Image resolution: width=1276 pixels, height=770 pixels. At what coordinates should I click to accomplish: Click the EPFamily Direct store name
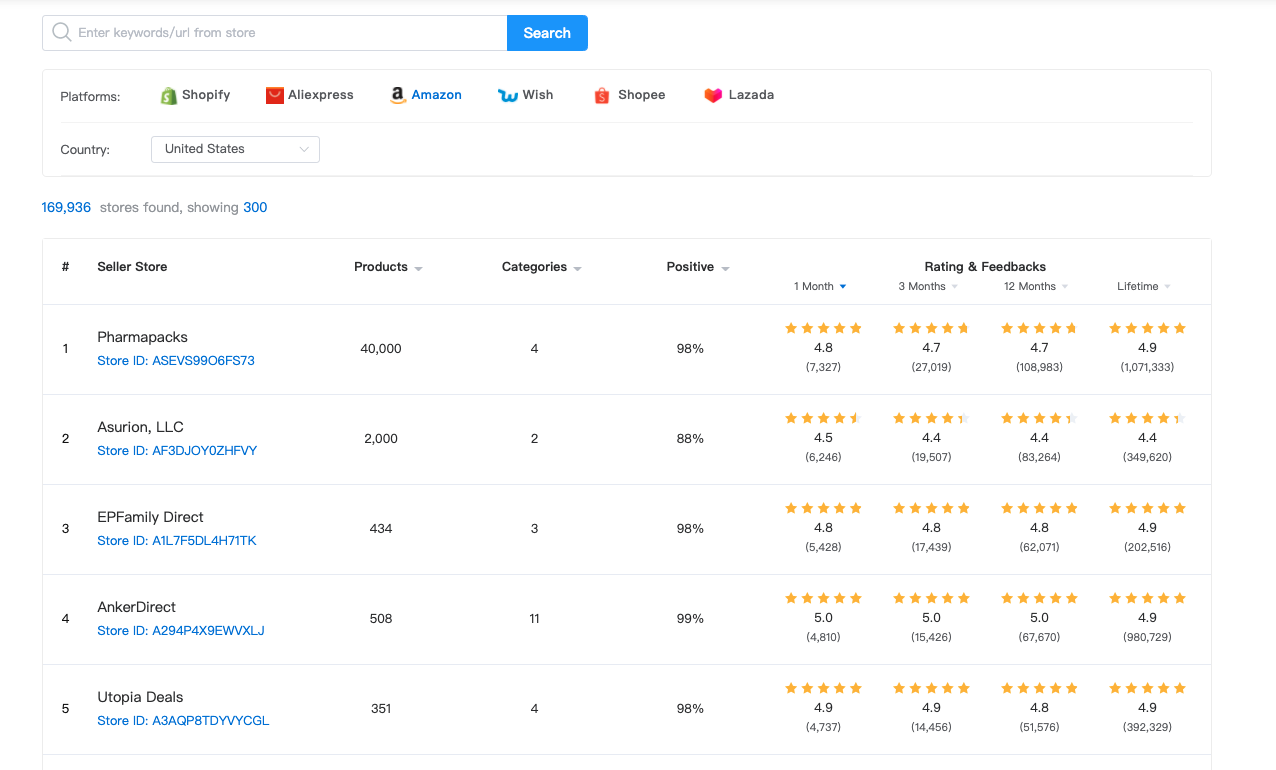[x=150, y=517]
